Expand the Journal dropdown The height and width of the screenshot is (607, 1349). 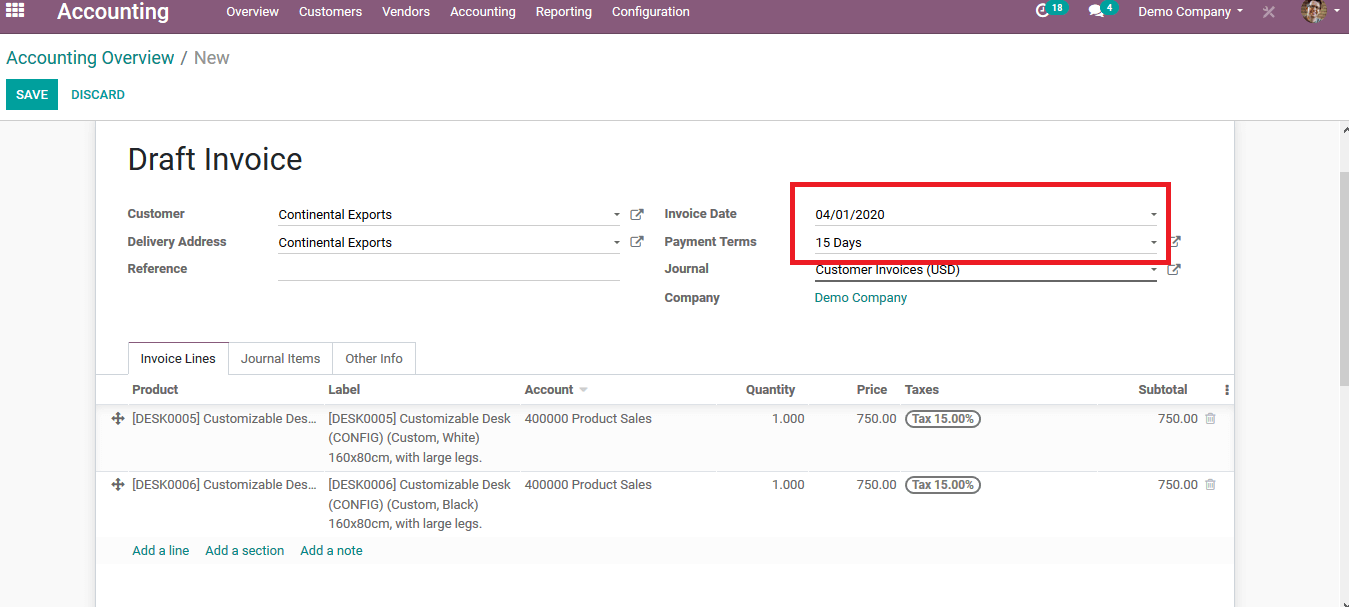1153,270
